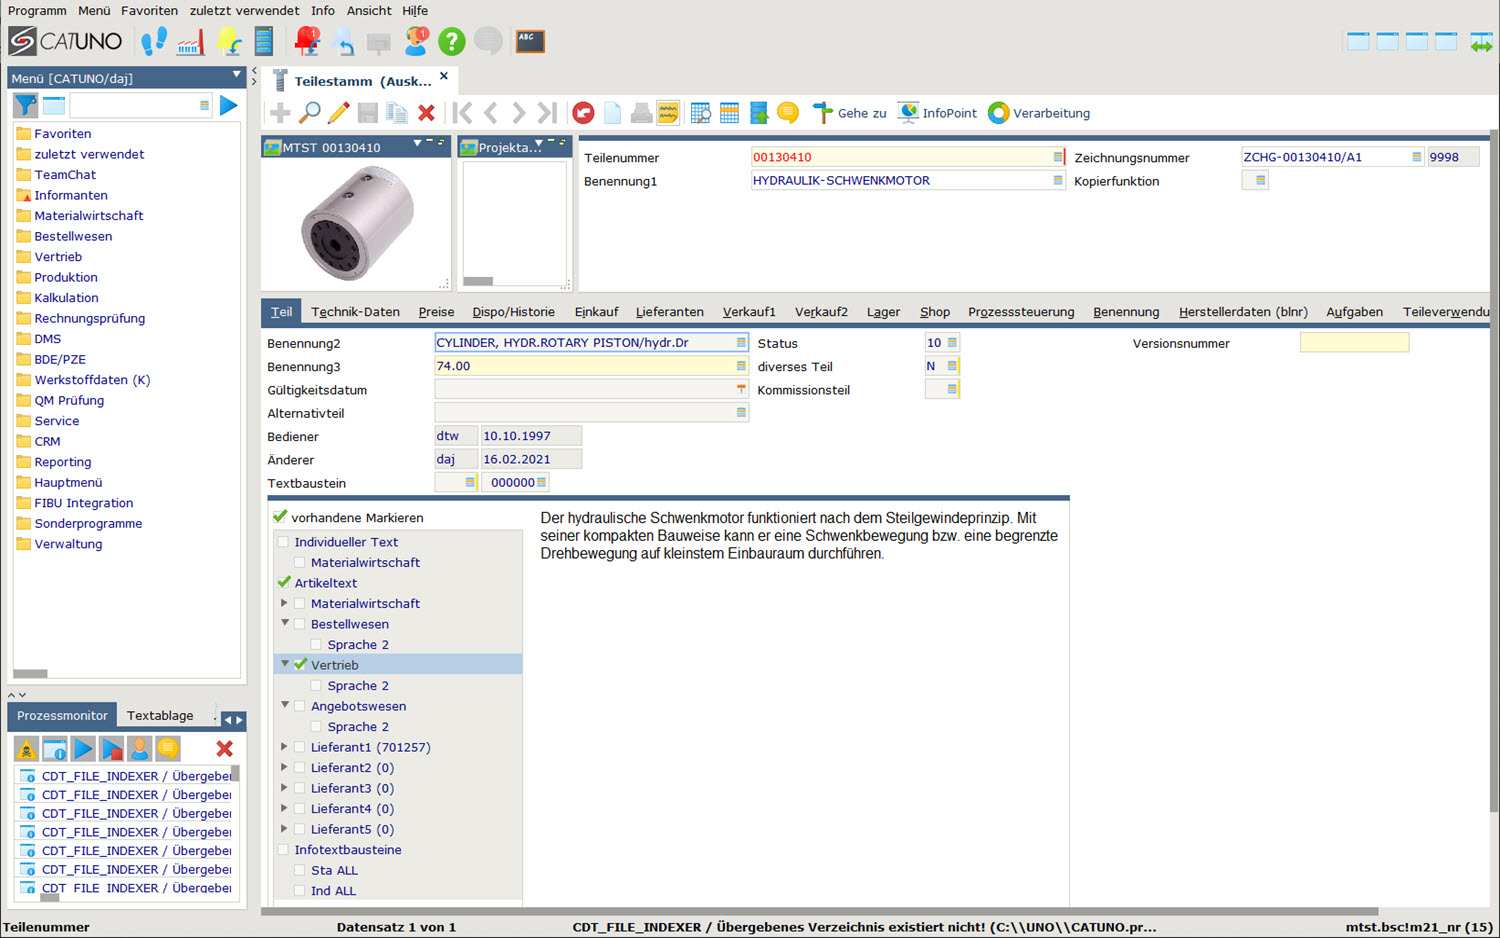Click the hydraulic motor part thumbnail

pyautogui.click(x=356, y=223)
